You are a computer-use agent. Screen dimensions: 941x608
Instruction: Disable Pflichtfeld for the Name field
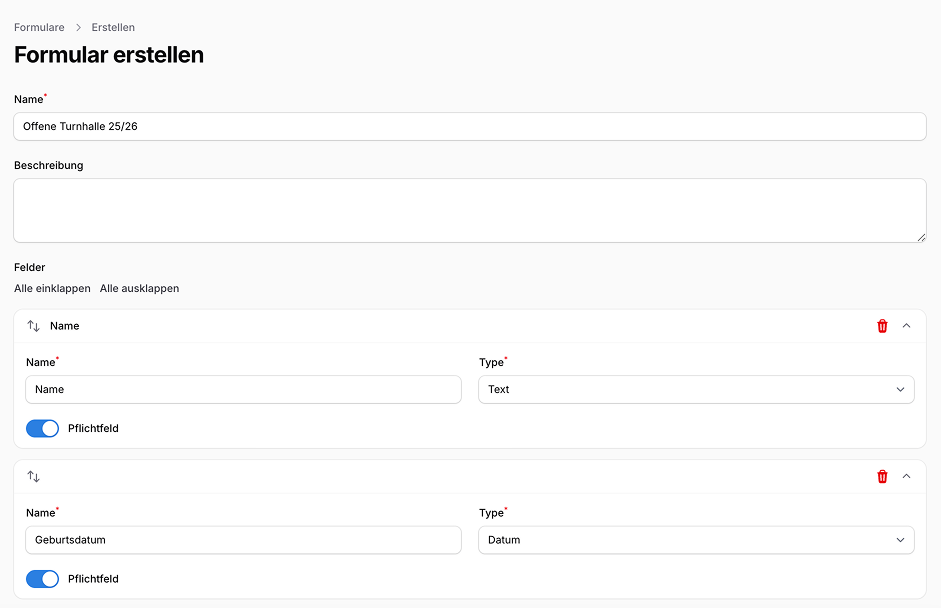(41, 428)
